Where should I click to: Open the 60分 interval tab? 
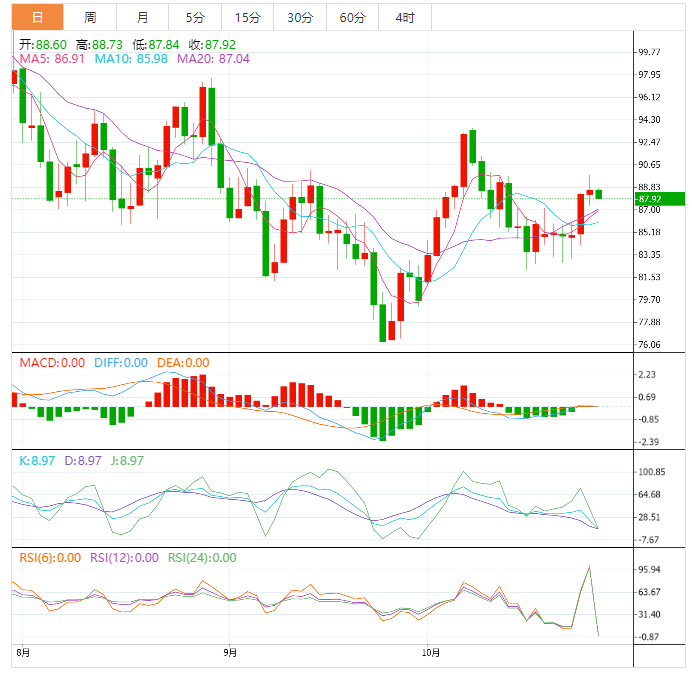352,17
